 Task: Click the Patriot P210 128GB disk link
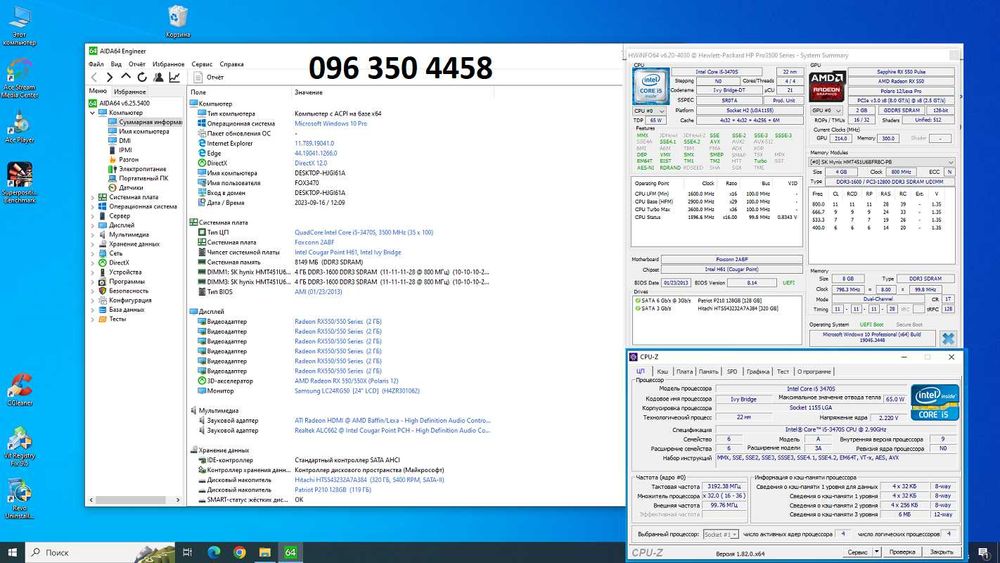click(332, 490)
